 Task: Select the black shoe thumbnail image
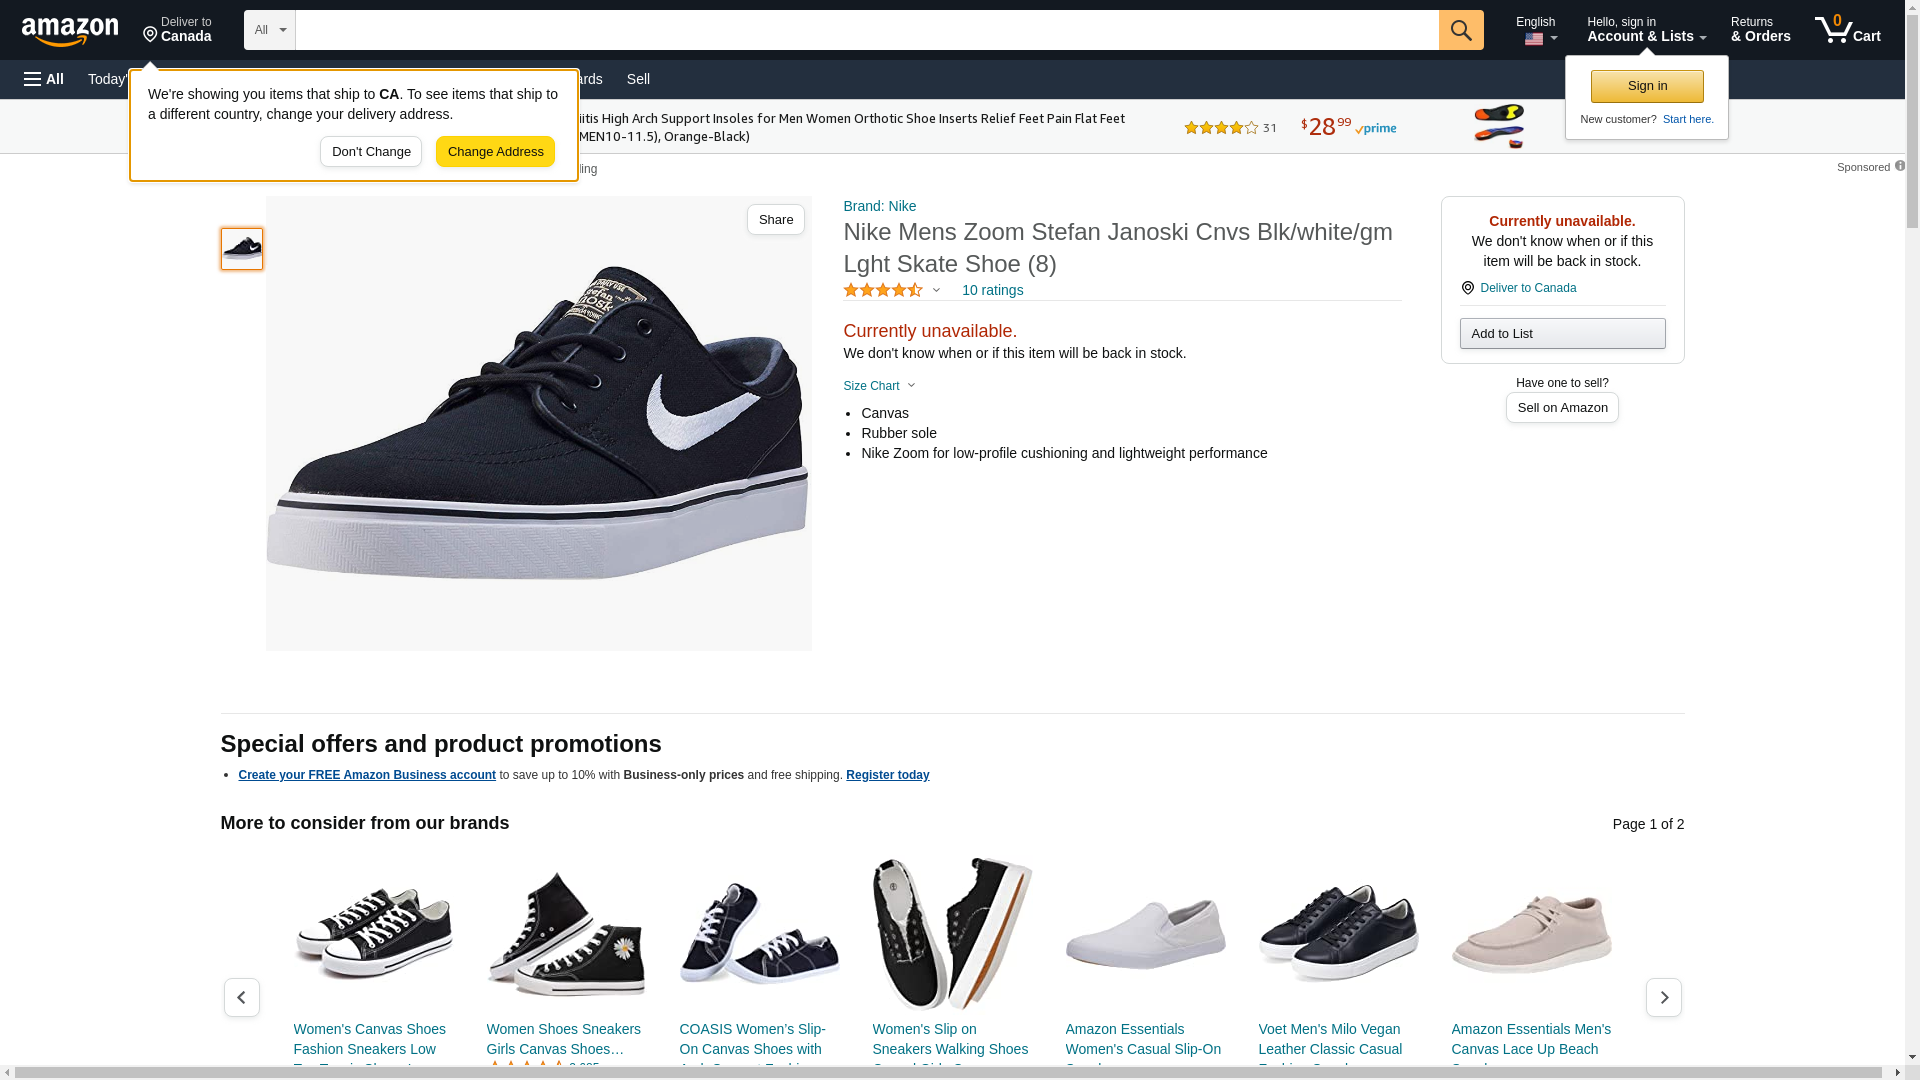coord(242,249)
